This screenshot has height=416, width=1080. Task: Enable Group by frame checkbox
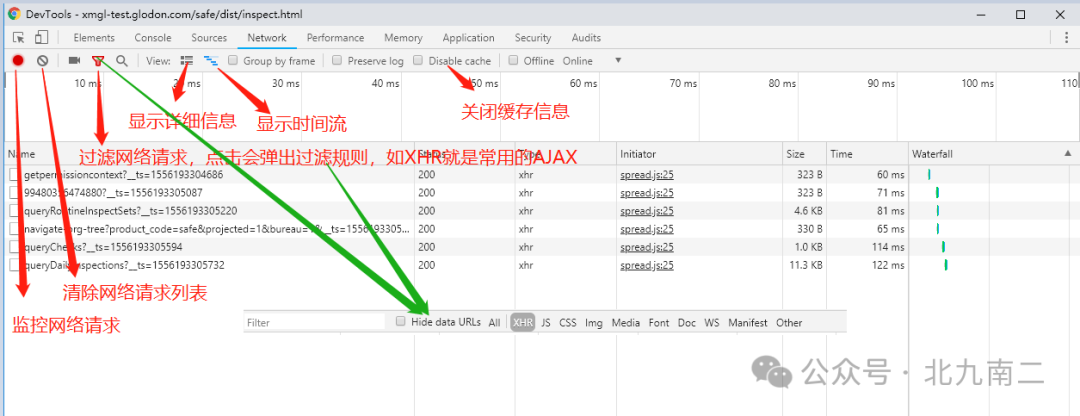pos(233,61)
